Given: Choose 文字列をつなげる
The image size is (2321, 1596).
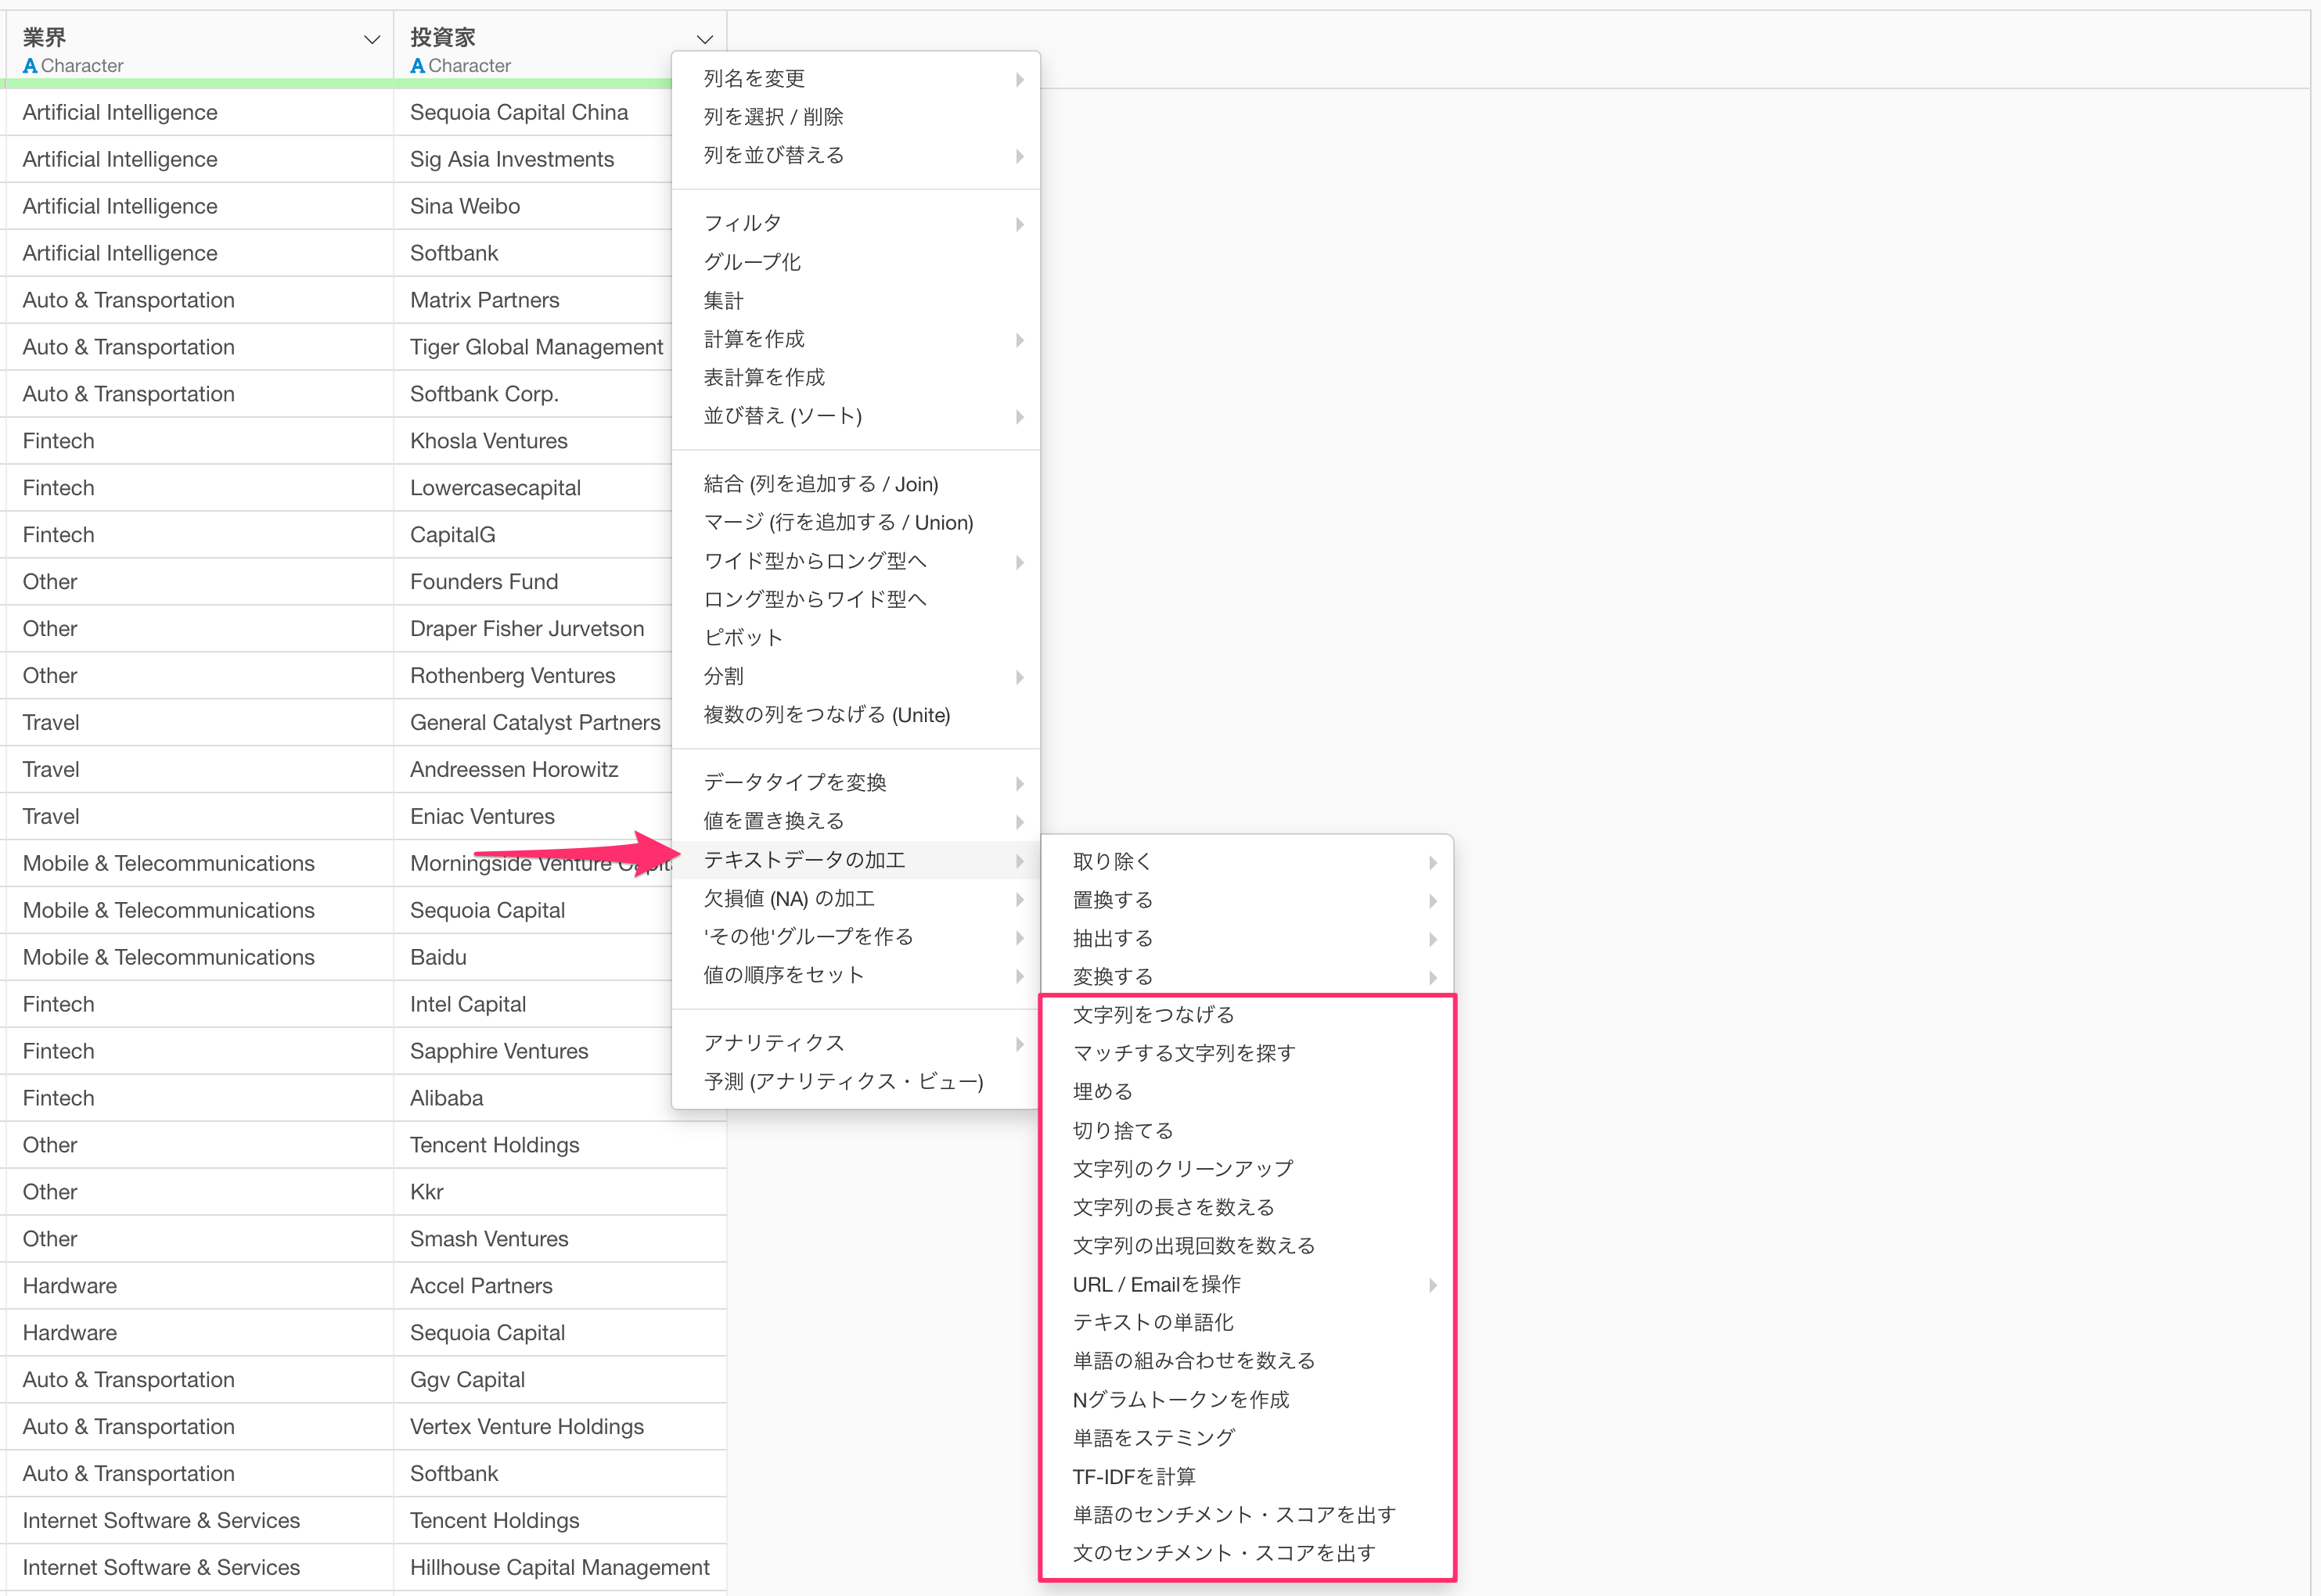Looking at the screenshot, I should (x=1247, y=1015).
